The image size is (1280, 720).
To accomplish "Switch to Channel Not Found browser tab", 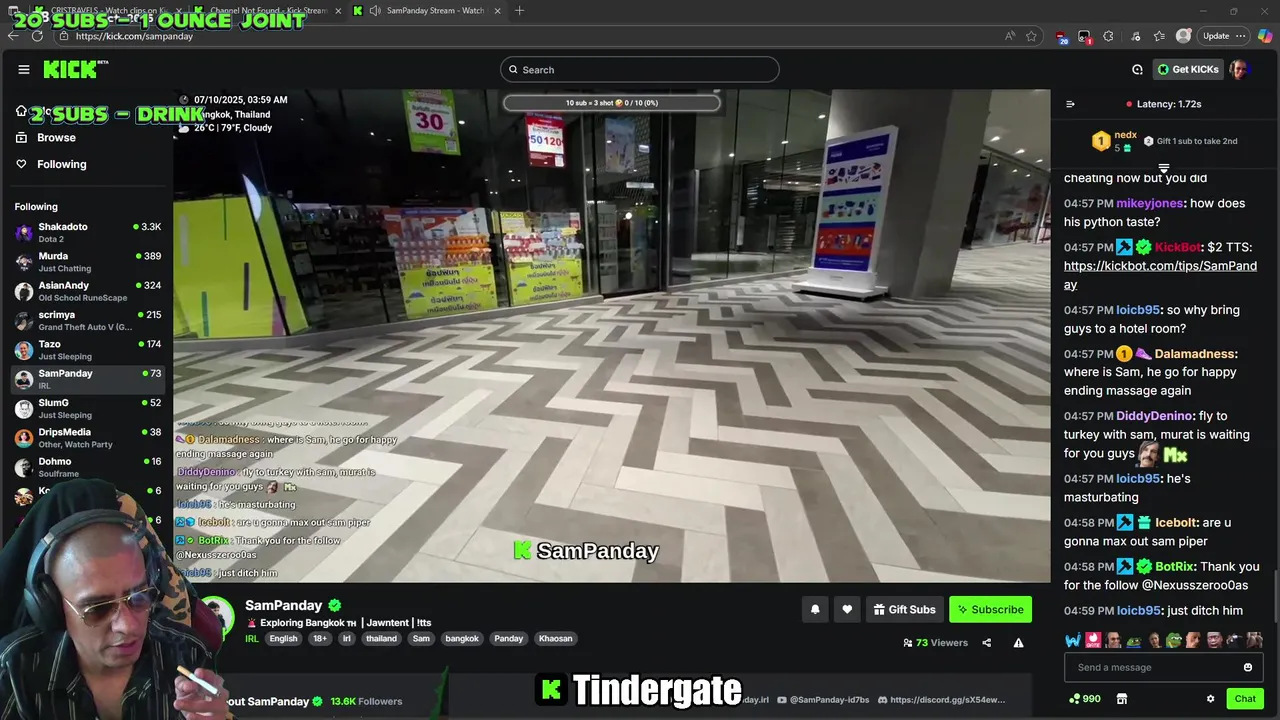I will (268, 11).
